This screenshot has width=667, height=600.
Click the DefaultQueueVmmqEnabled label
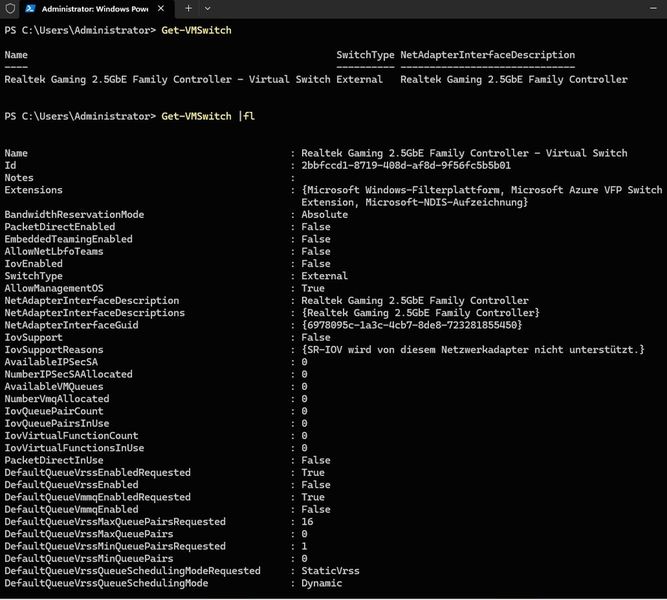pyautogui.click(x=71, y=509)
